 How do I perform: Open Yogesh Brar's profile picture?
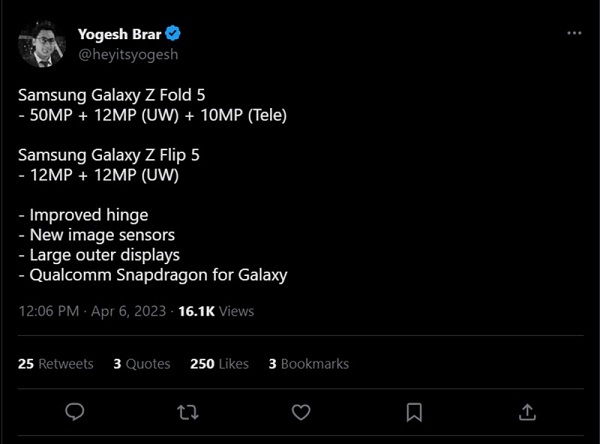click(42, 44)
